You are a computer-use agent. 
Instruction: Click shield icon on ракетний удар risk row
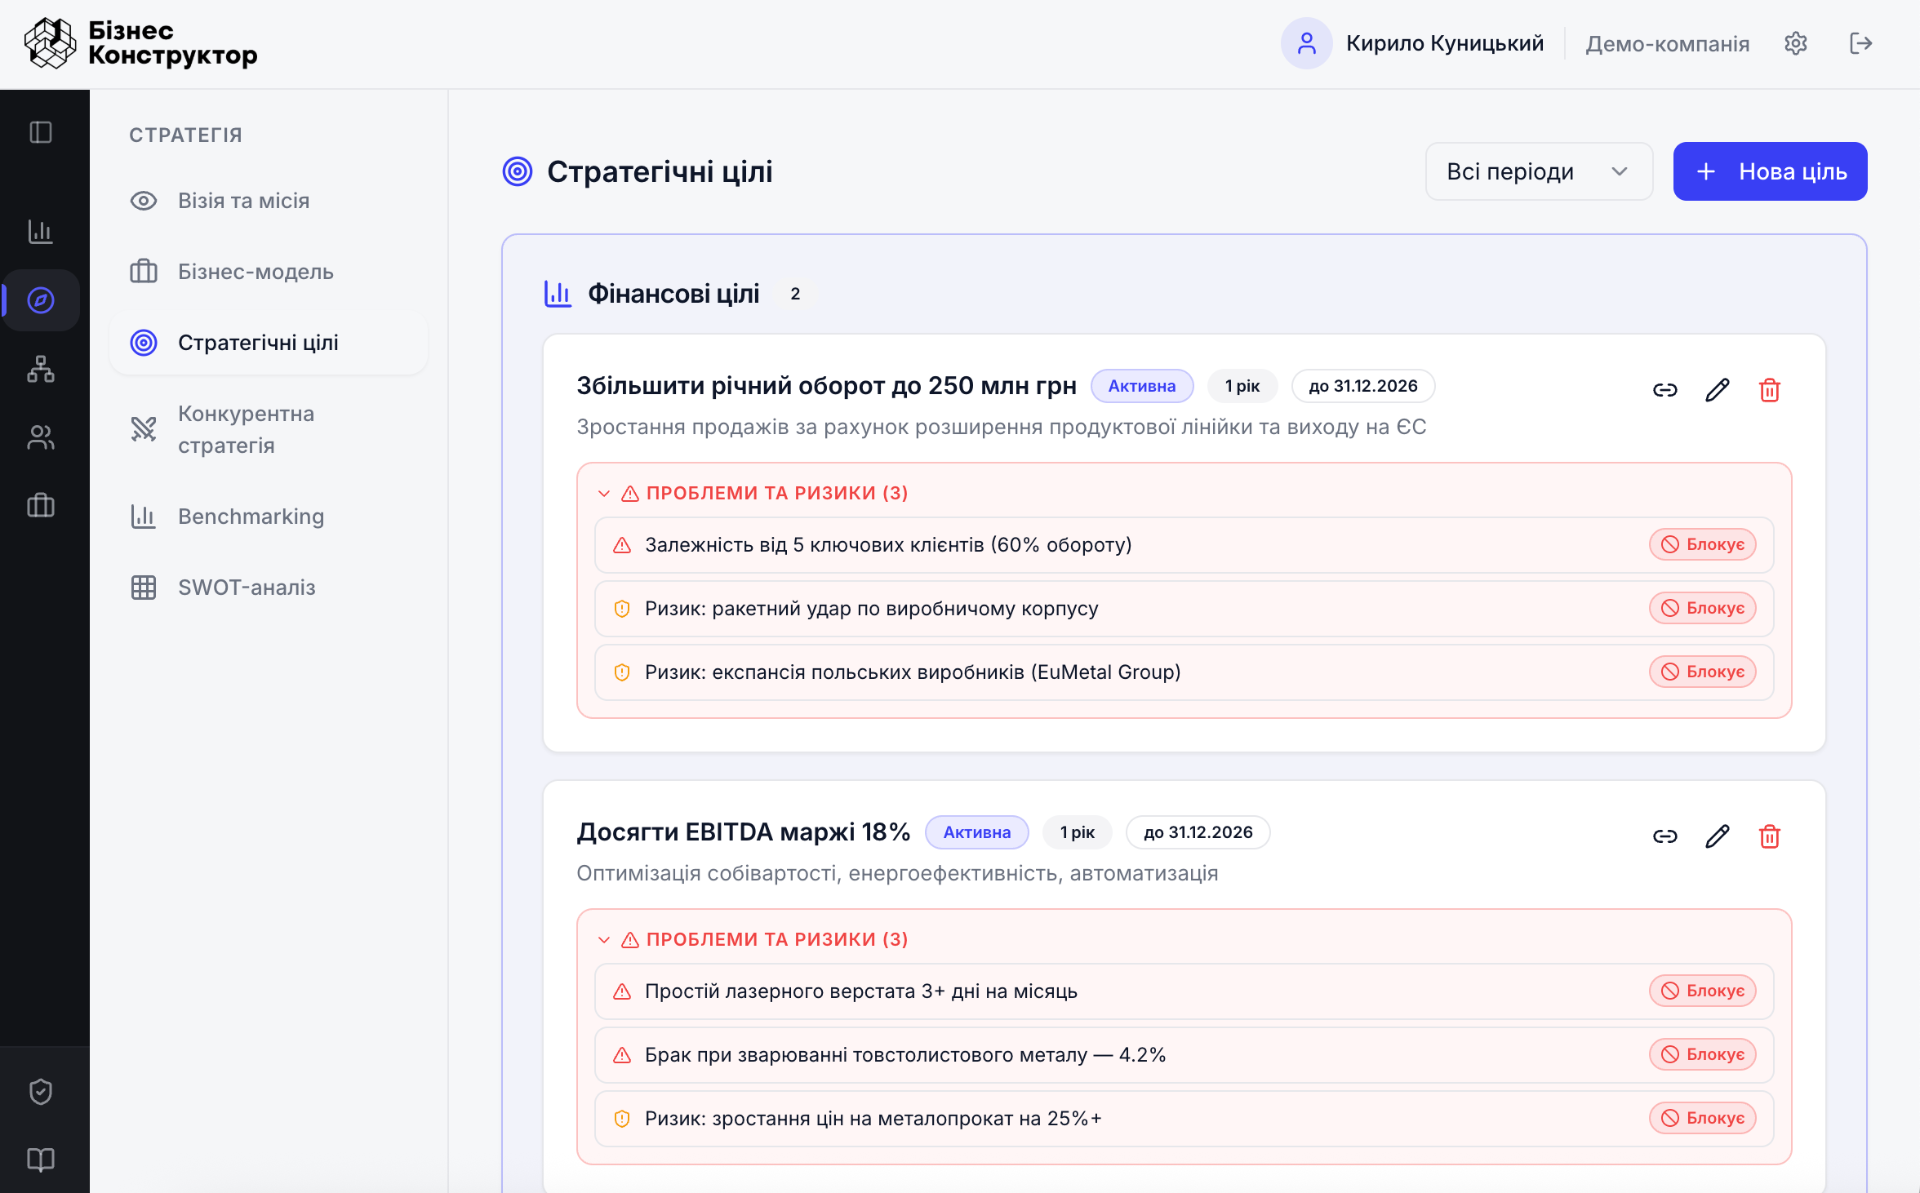[622, 608]
